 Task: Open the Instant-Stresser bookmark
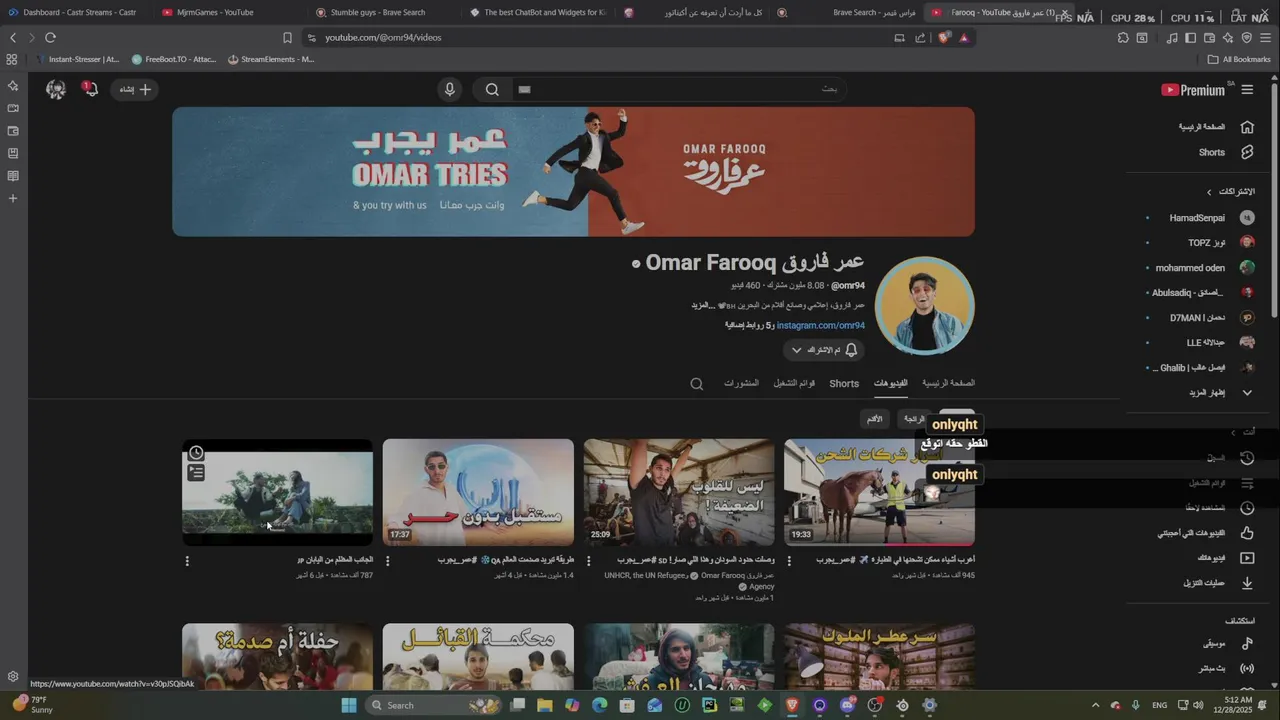point(77,59)
